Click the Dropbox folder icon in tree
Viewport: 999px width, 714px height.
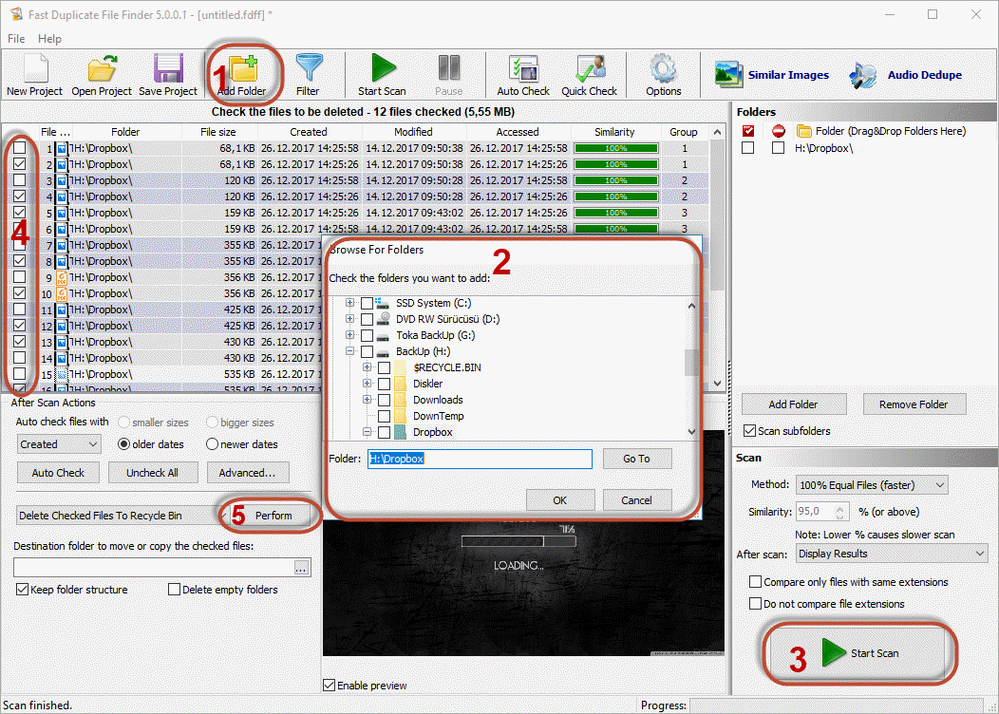pos(401,432)
